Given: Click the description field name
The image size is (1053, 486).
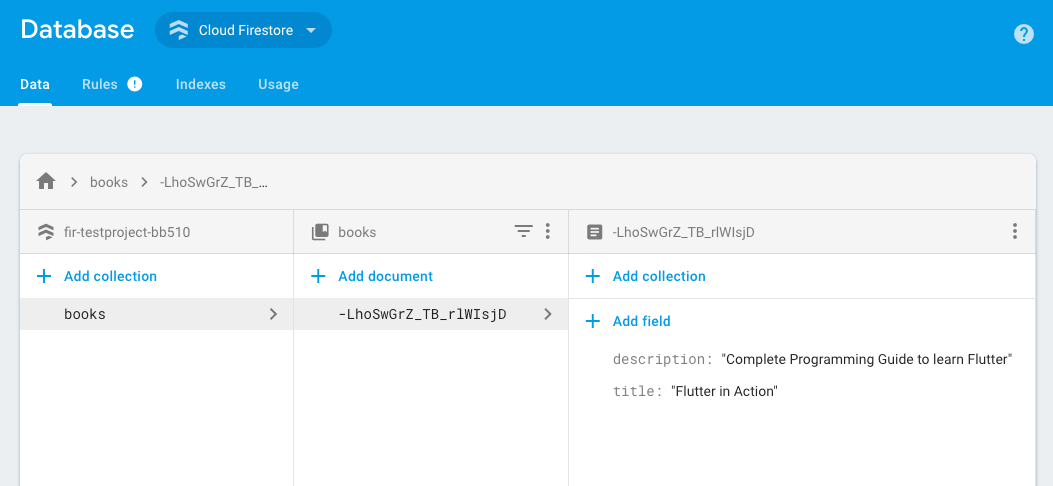Looking at the screenshot, I should 662,359.
